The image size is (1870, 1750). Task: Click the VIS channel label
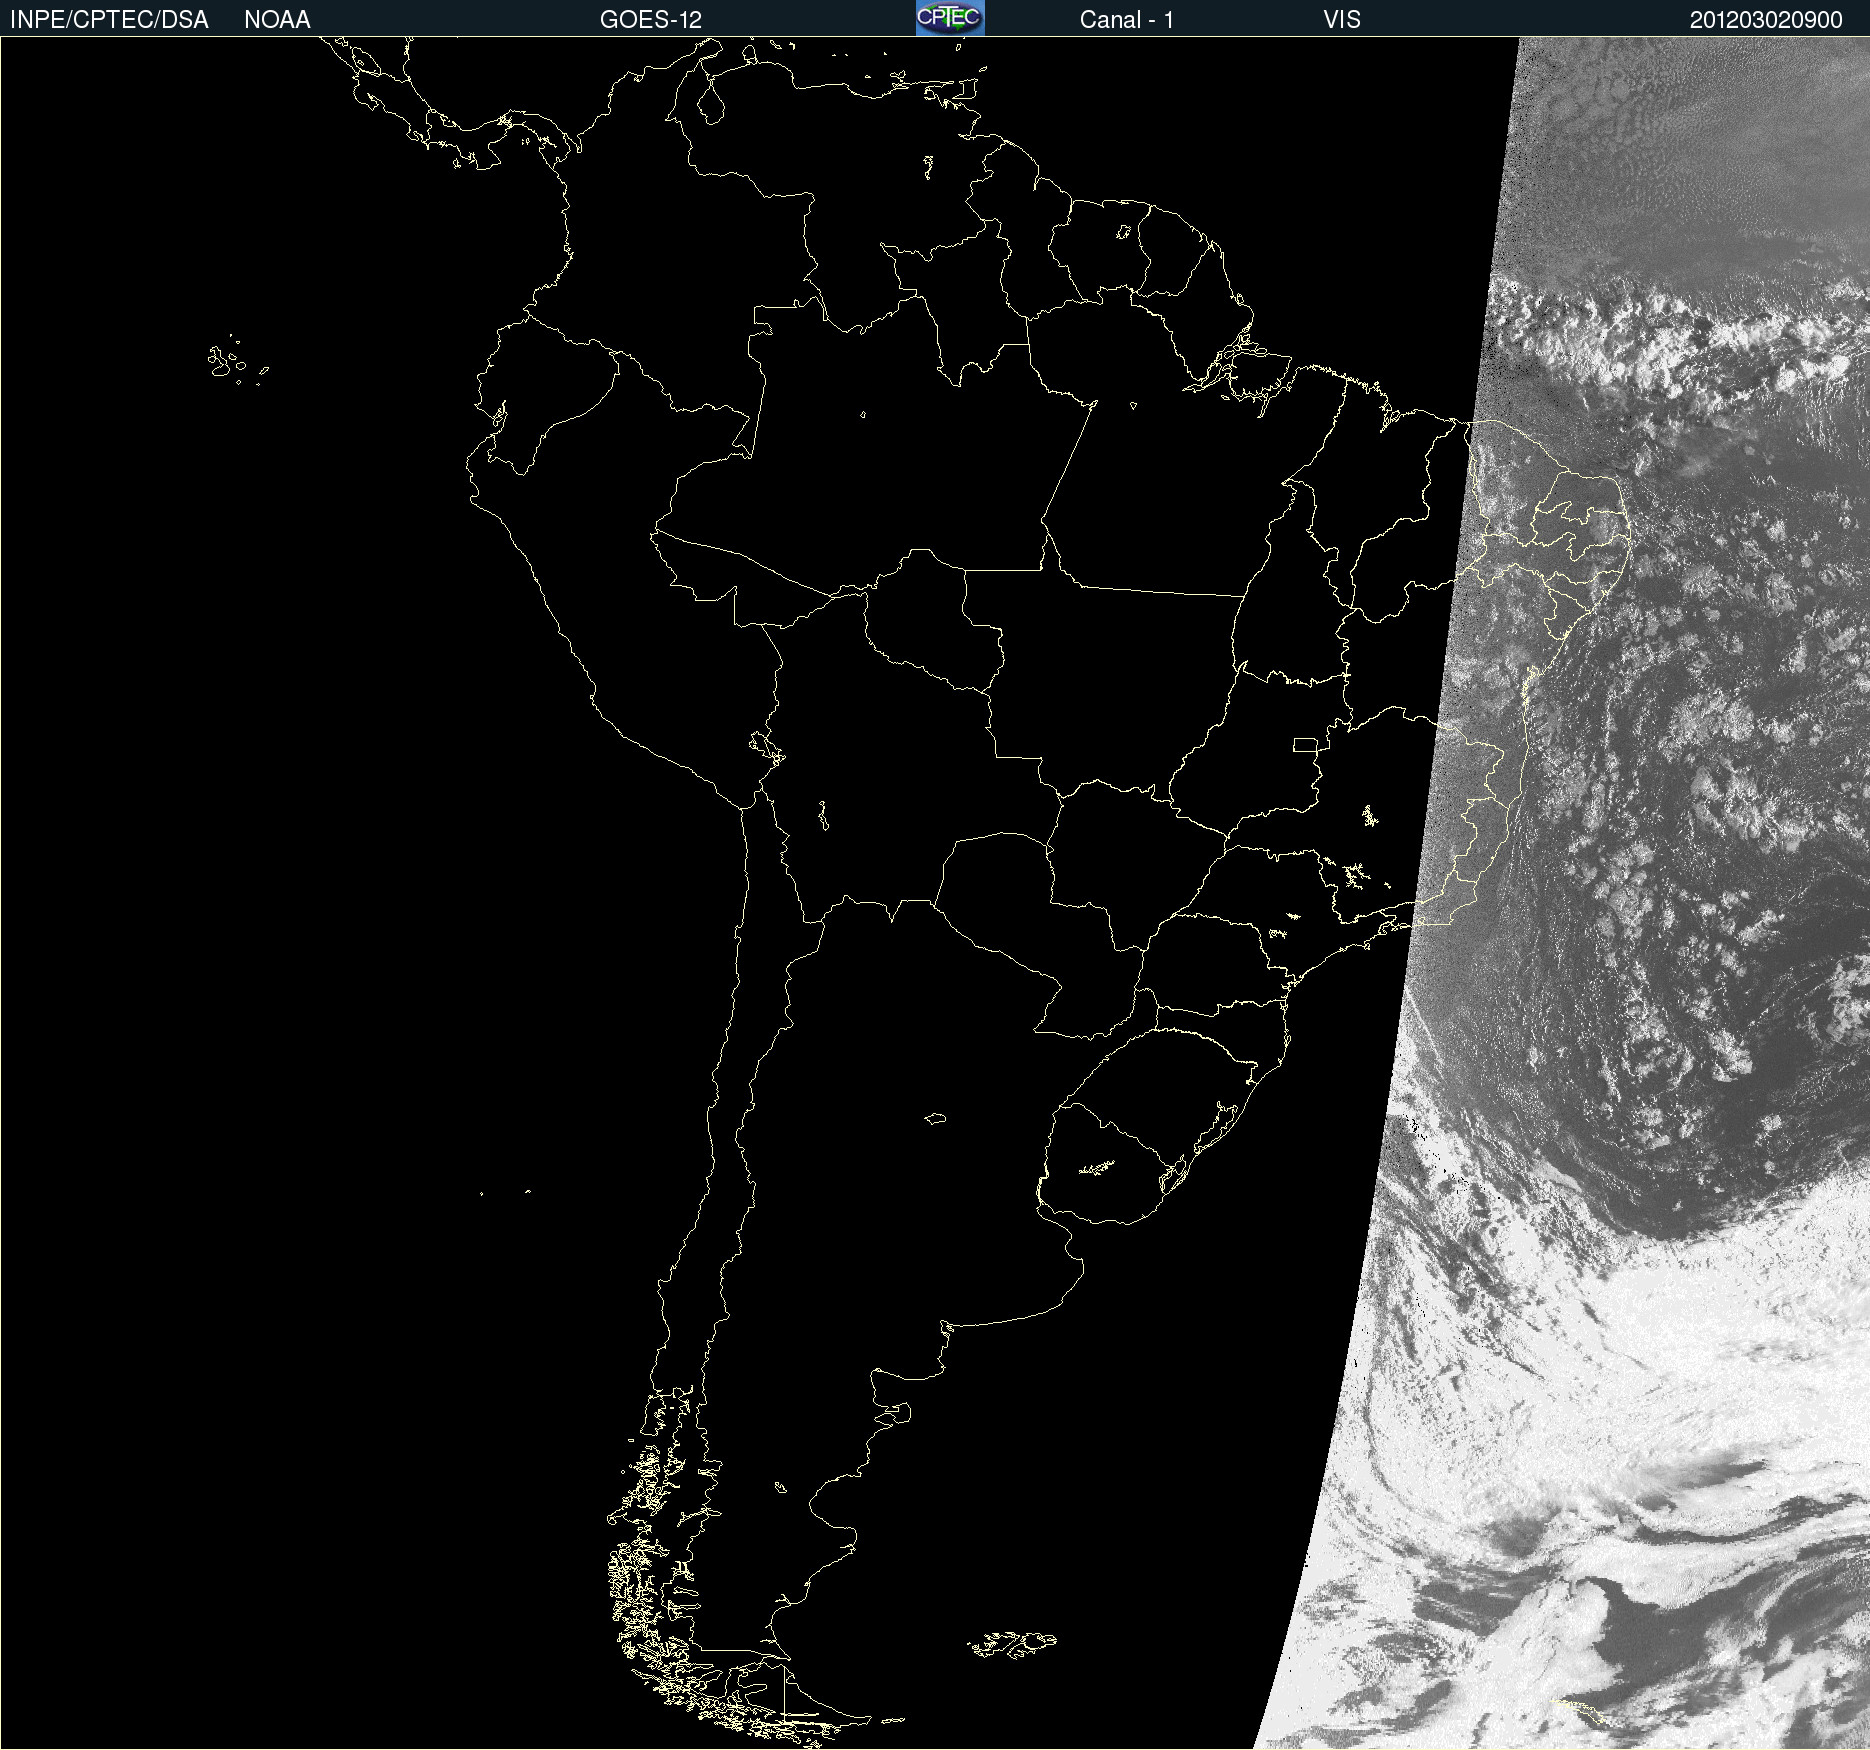pos(1342,20)
